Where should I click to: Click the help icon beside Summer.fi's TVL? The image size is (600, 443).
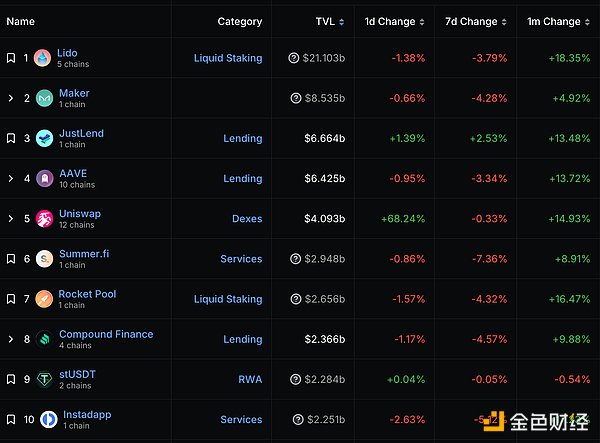tap(294, 259)
